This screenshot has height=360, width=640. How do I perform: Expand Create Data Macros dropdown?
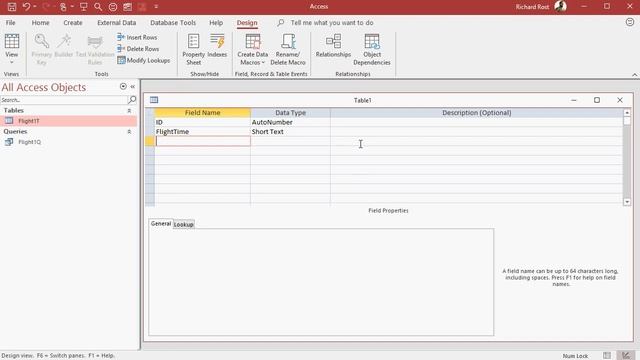point(253,49)
